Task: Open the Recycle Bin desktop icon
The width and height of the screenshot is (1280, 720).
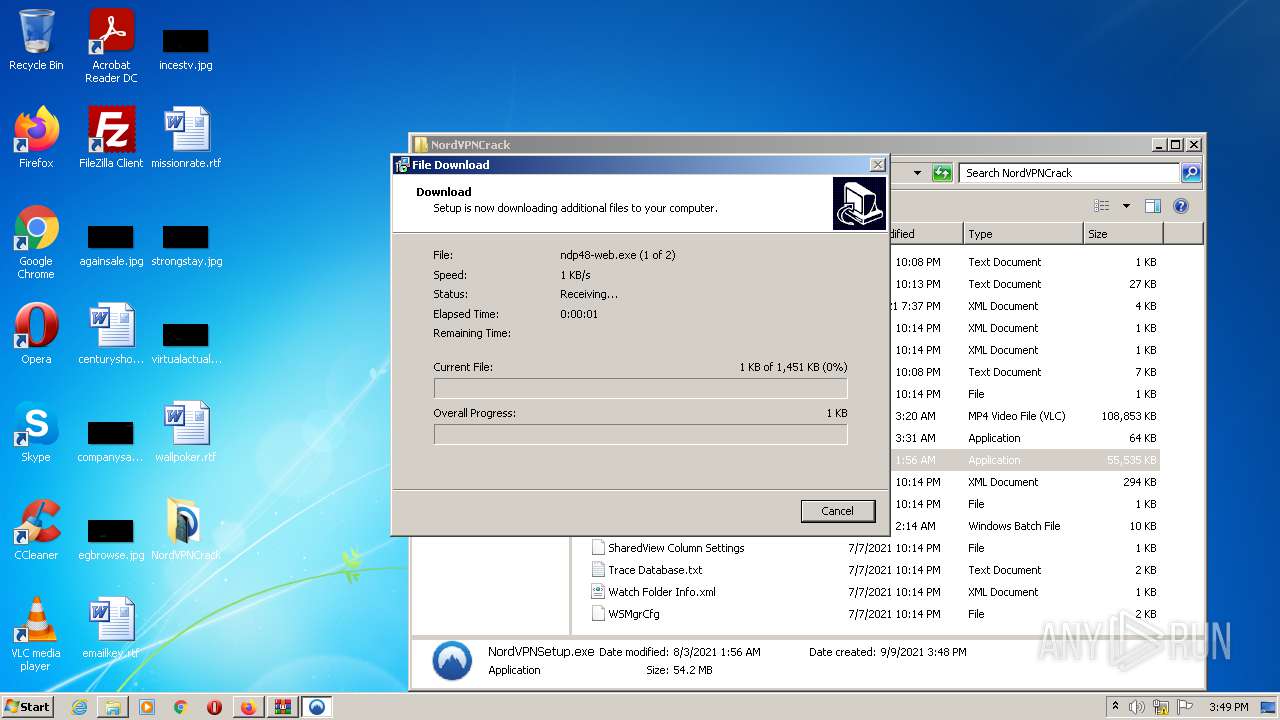Action: [36, 40]
